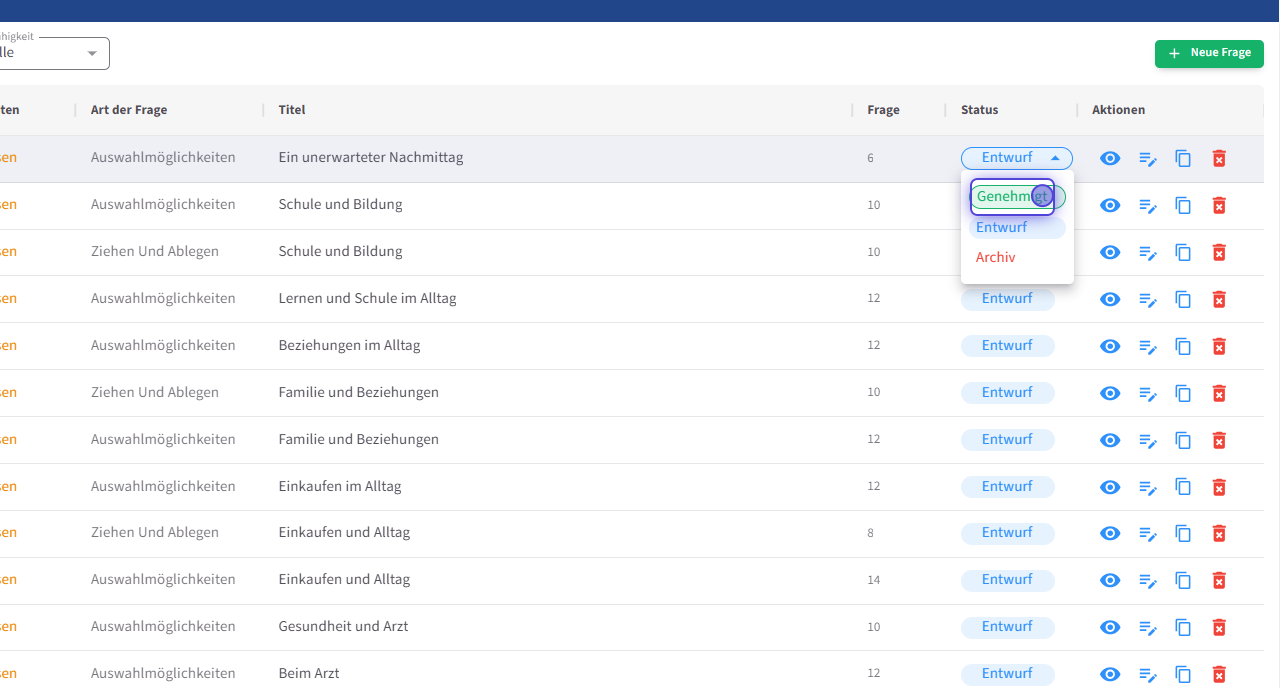Show preview of Beim Arzt question

pyautogui.click(x=1110, y=674)
